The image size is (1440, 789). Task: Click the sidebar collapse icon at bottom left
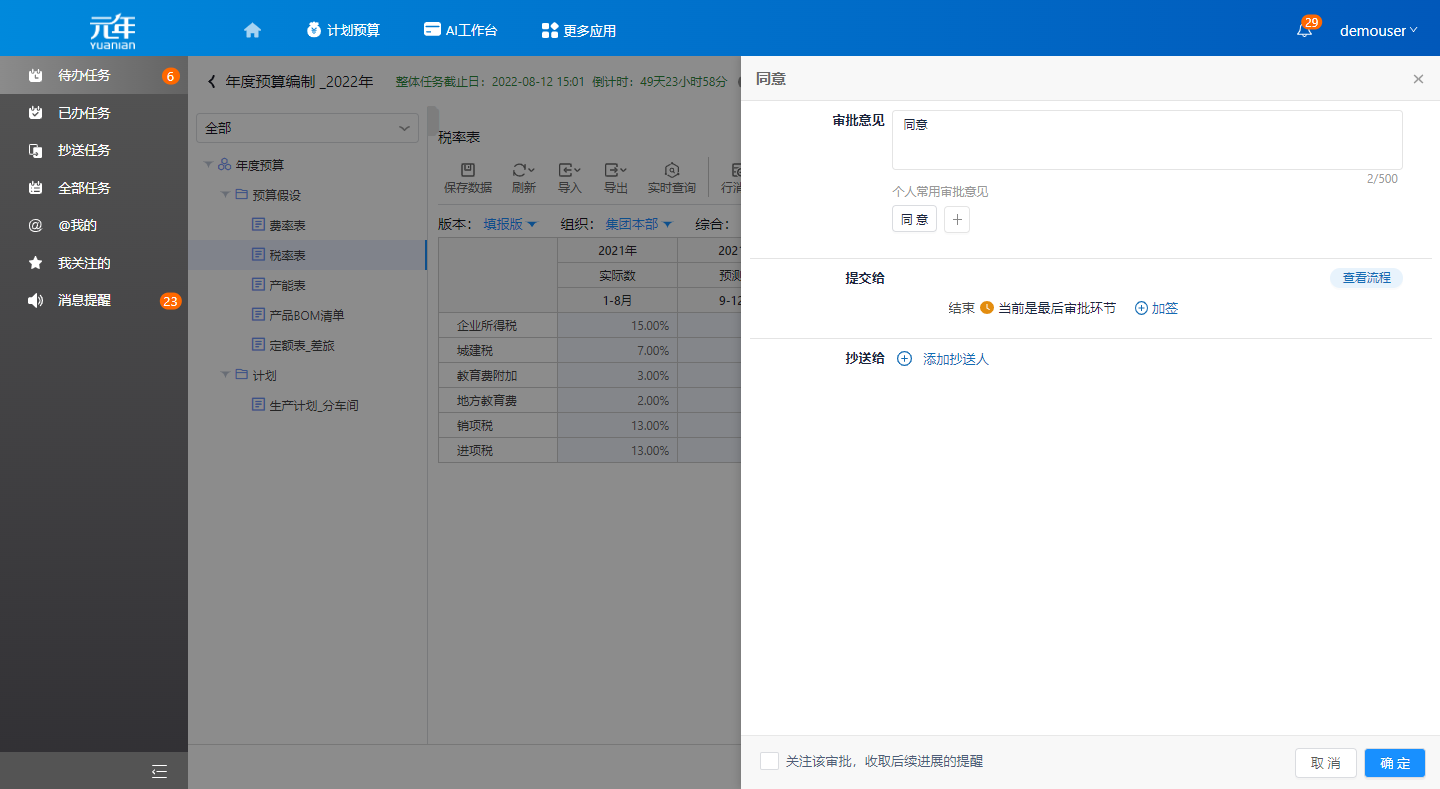pos(159,771)
